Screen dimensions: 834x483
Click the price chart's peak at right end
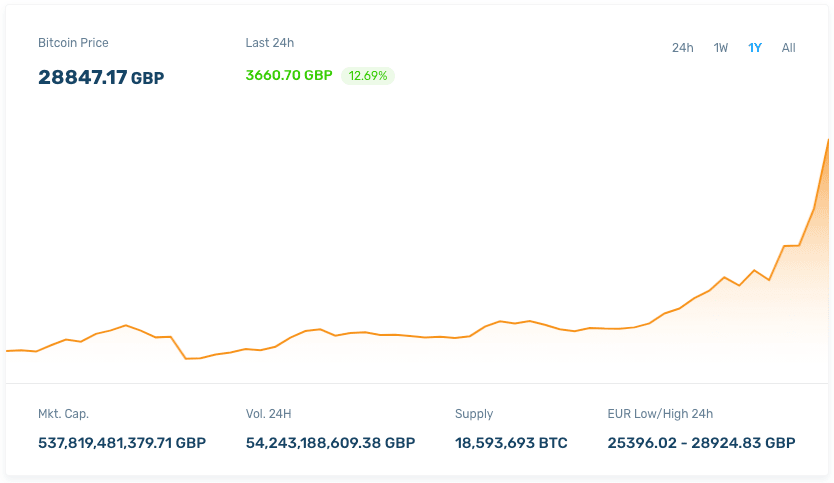[828, 140]
